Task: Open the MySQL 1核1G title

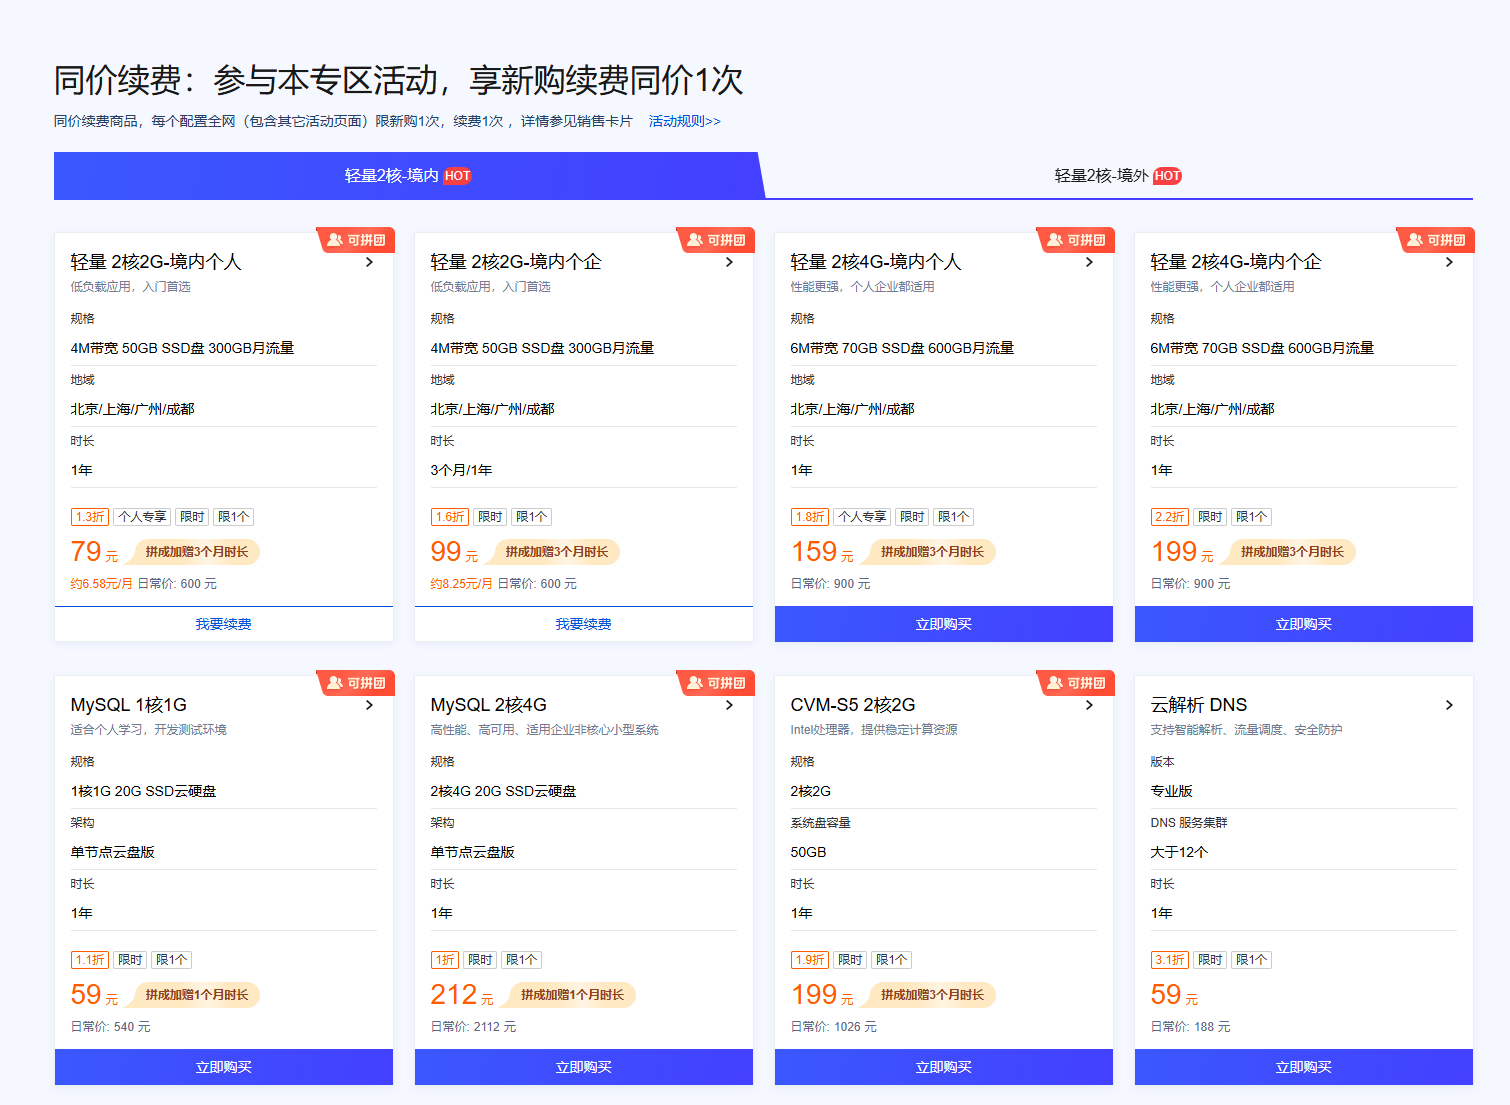Action: [129, 705]
